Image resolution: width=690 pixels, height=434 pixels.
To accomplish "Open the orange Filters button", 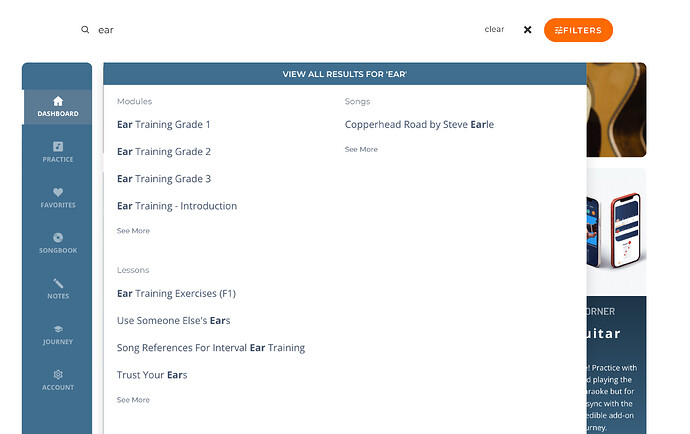I will pos(578,30).
